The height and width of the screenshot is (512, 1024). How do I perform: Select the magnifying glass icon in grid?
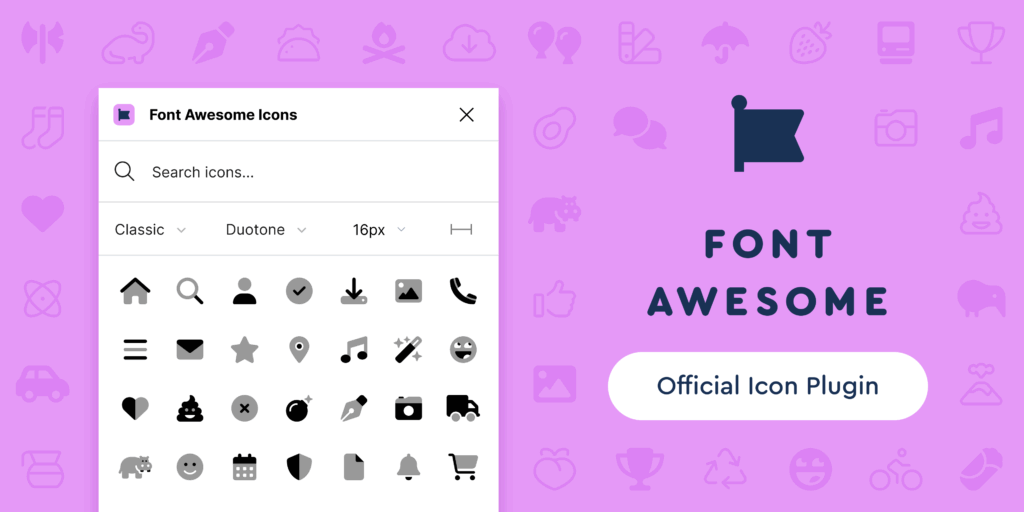click(190, 291)
